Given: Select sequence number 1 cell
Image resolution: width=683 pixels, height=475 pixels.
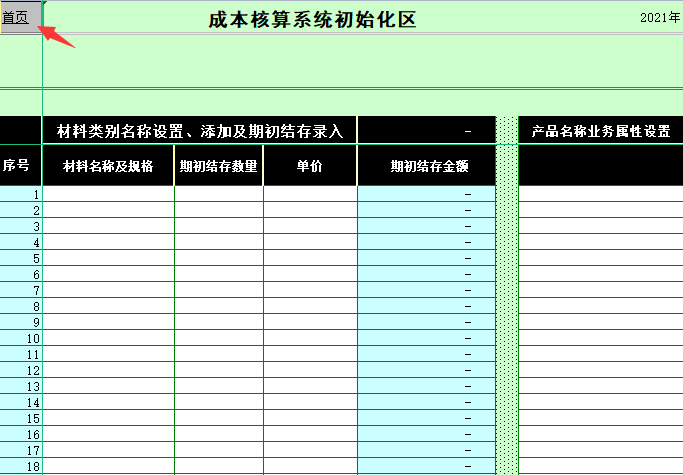Looking at the screenshot, I should point(21,194).
